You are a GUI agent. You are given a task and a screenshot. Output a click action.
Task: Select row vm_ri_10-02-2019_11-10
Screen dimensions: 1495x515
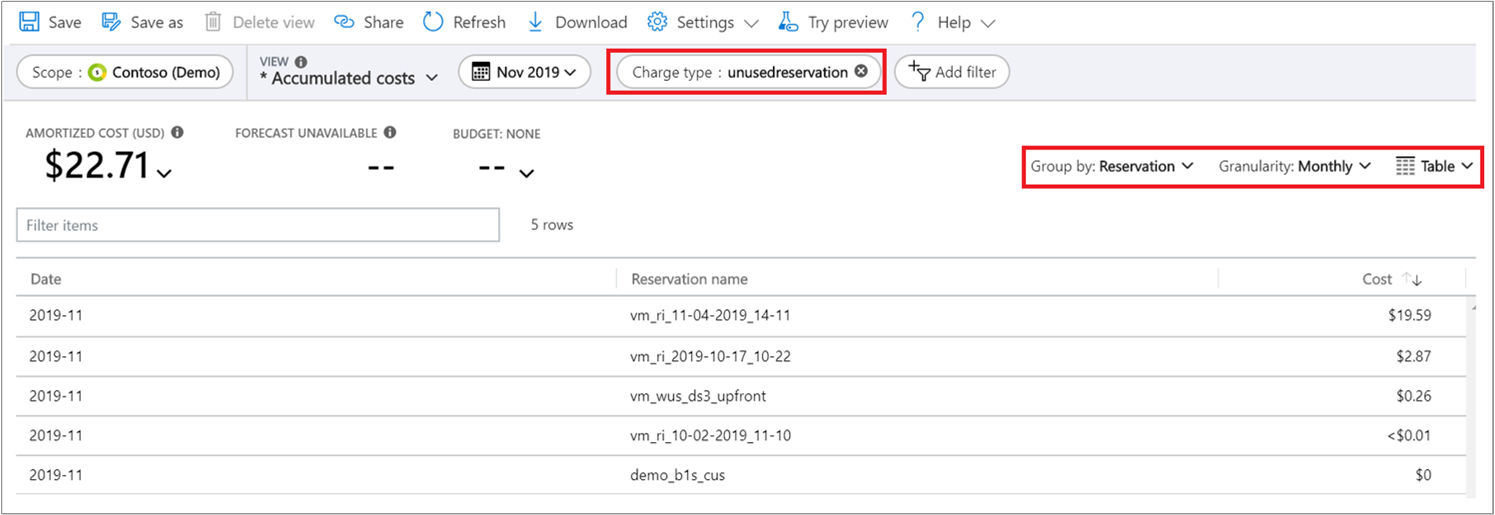coord(741,435)
